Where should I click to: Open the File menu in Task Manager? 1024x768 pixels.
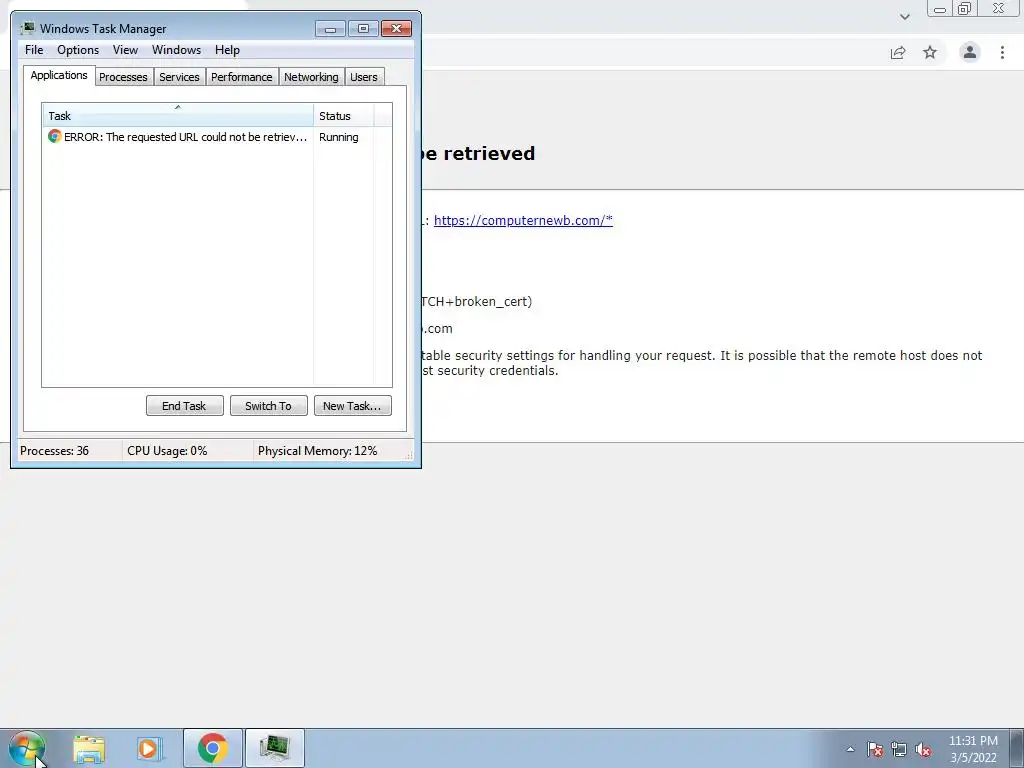pos(34,50)
